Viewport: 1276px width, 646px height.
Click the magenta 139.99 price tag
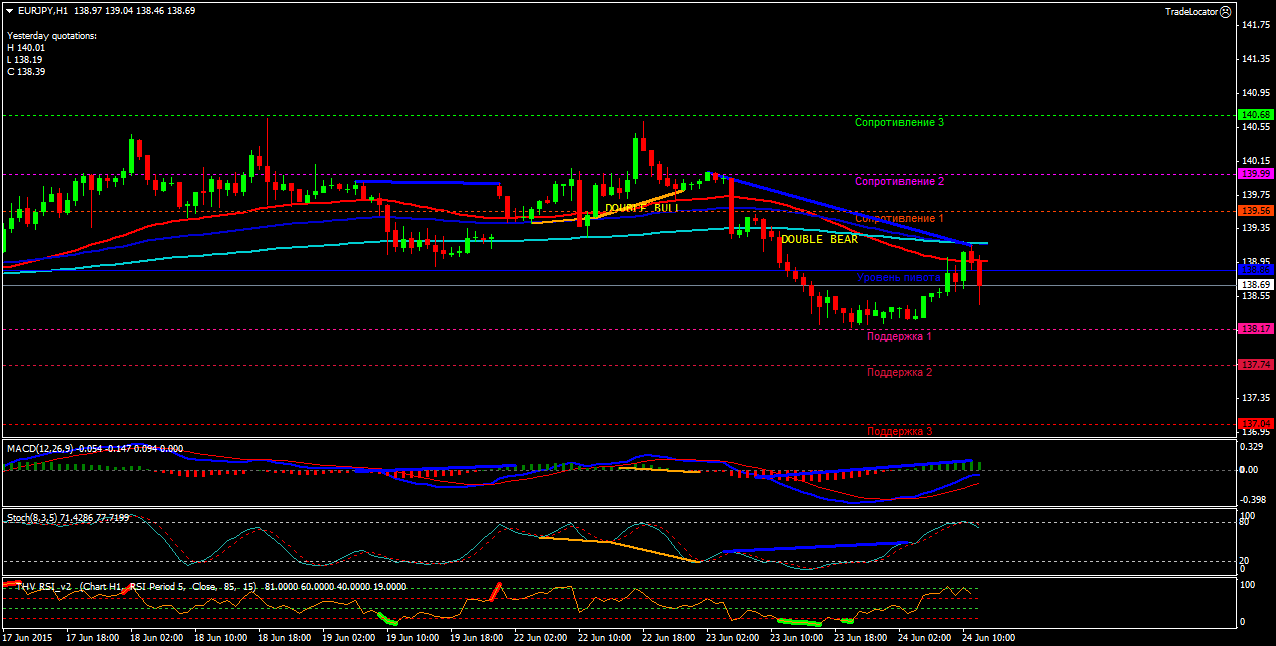(1254, 174)
